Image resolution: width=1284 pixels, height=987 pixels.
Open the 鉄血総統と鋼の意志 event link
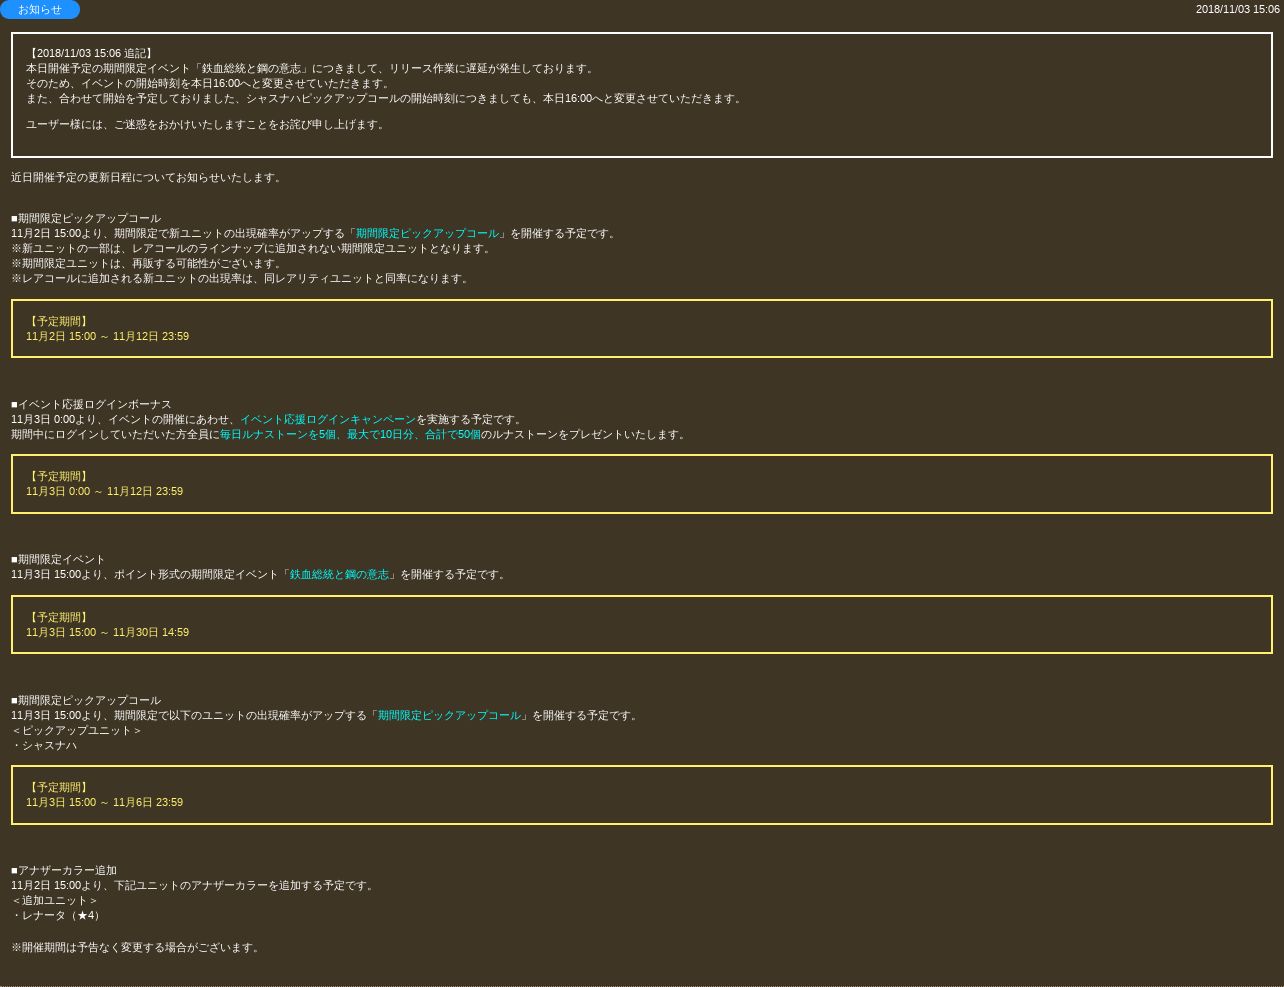click(x=339, y=574)
